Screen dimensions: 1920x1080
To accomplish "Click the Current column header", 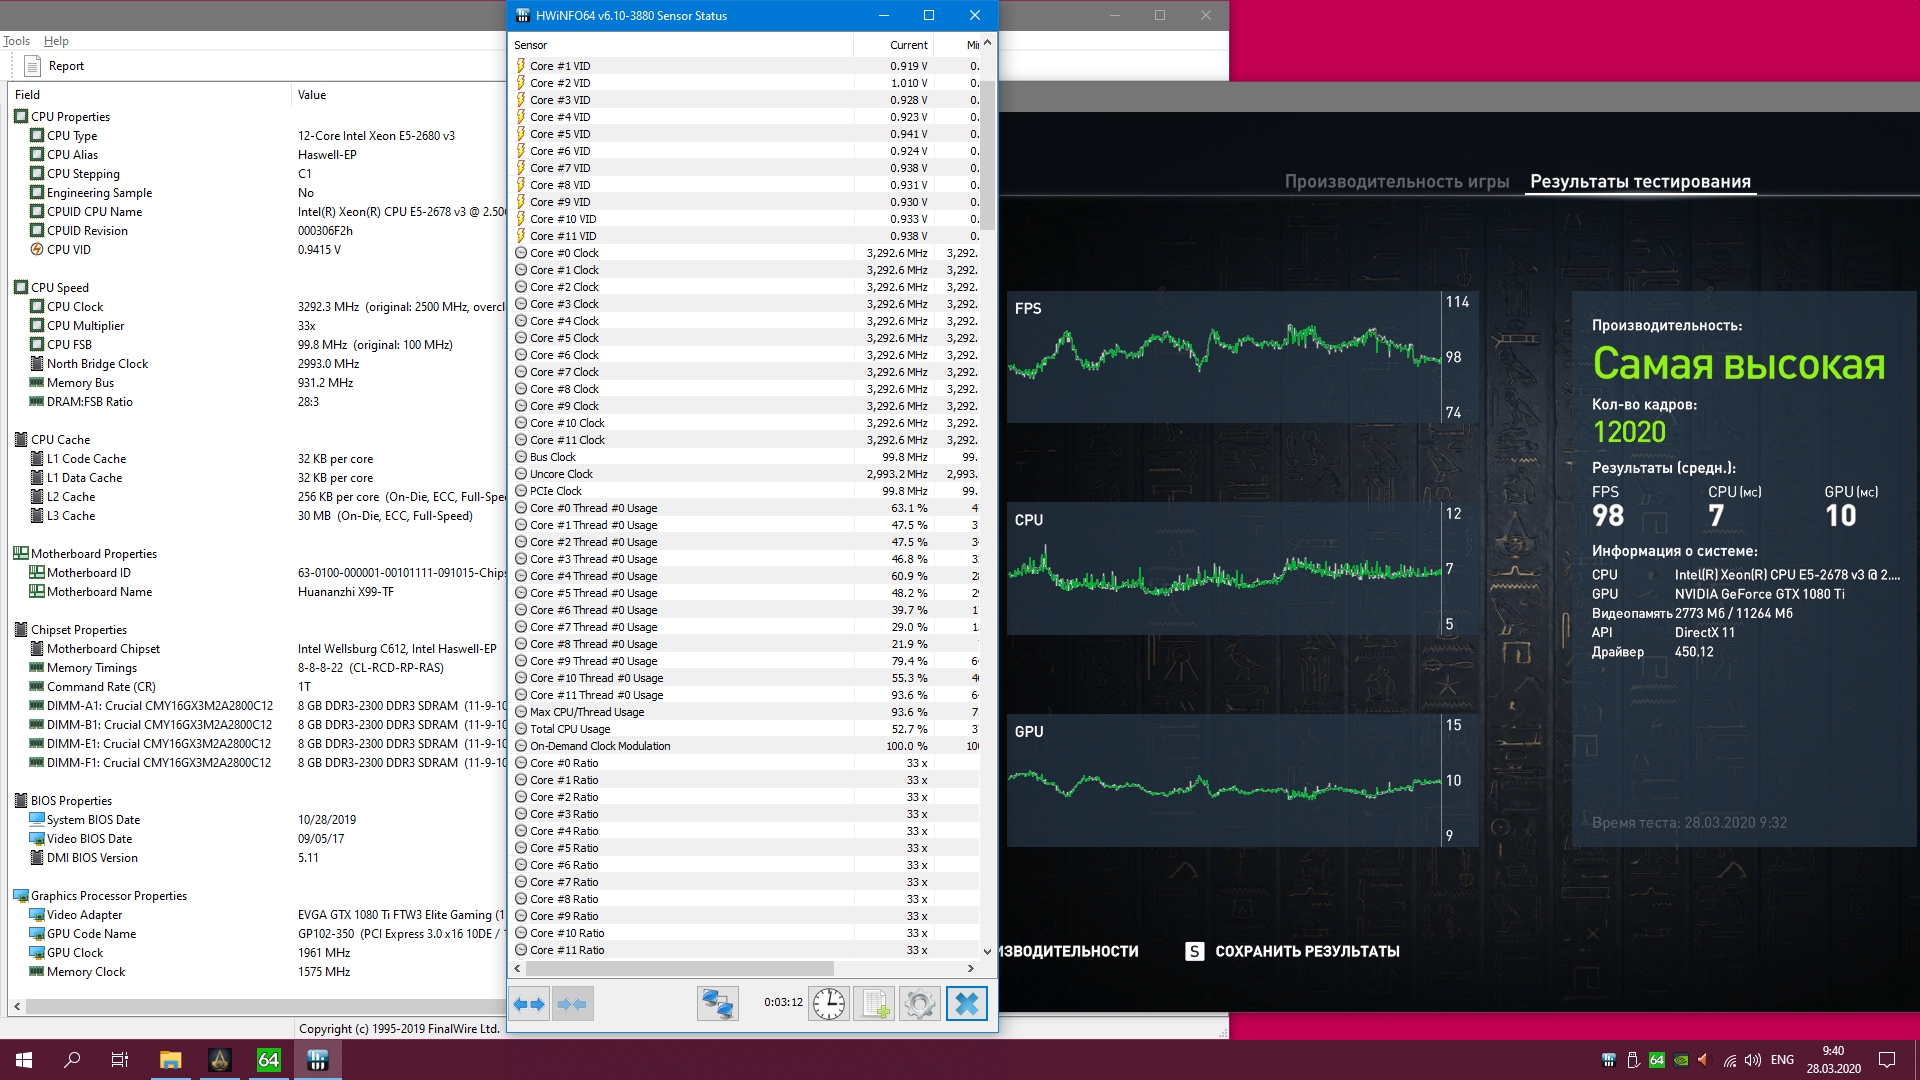I will coord(908,45).
